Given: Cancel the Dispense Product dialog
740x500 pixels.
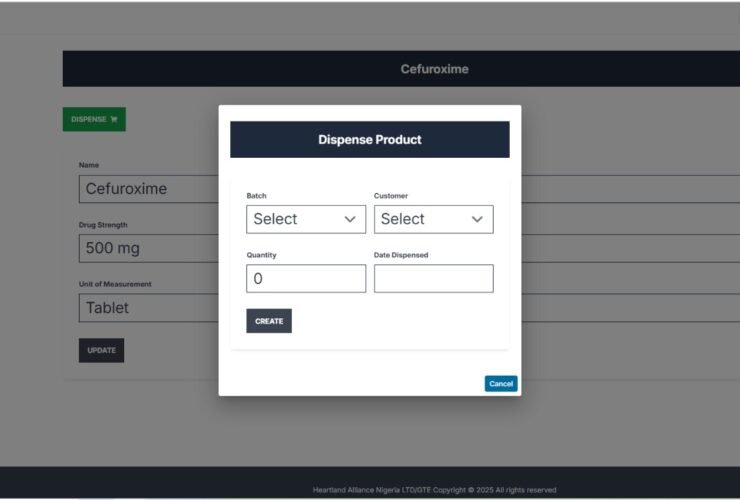Looking at the screenshot, I should 501,384.
